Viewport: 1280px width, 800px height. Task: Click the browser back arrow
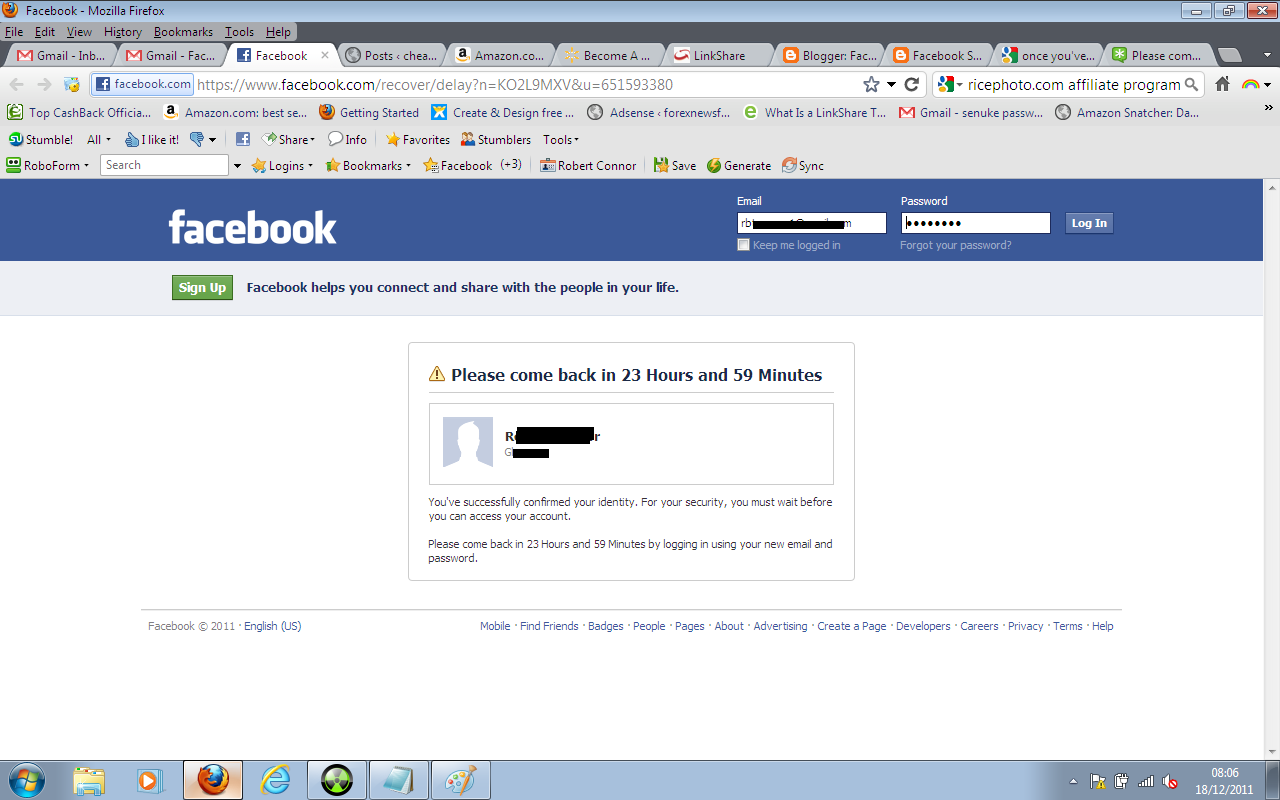[x=17, y=85]
